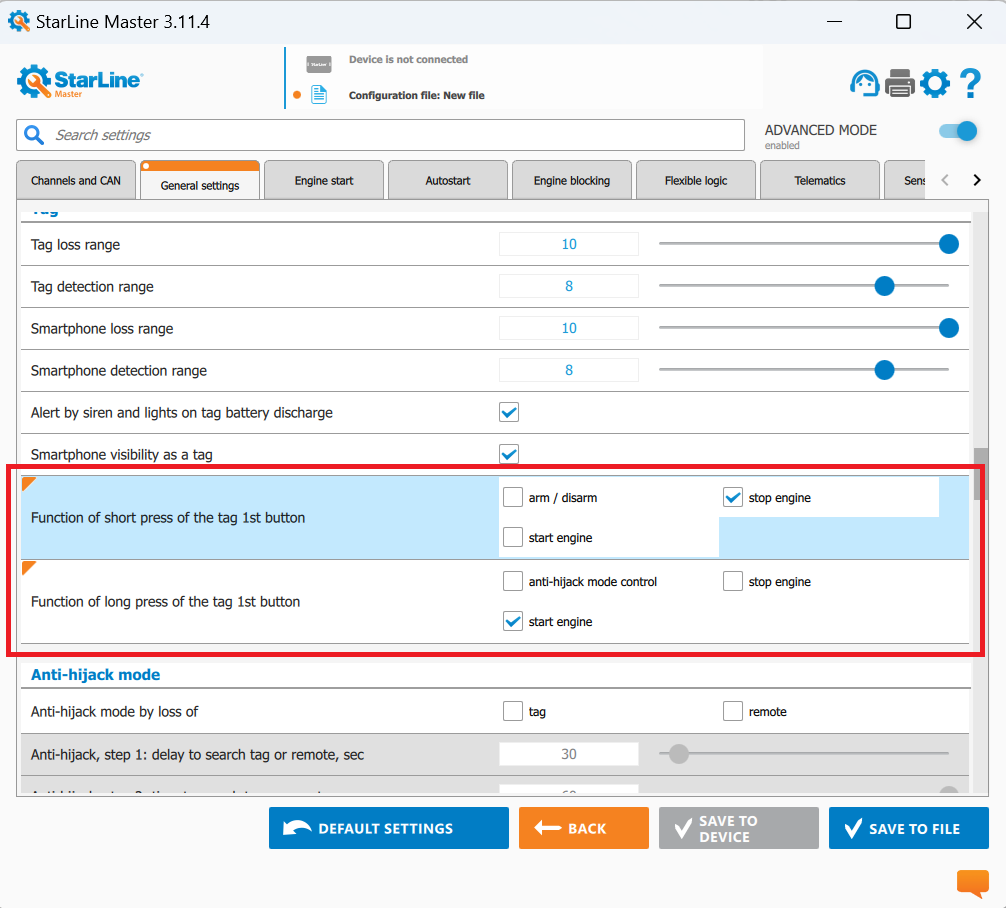Click 'Function of long press of the tag 1st button'
Image resolution: width=1006 pixels, height=908 pixels.
[166, 601]
